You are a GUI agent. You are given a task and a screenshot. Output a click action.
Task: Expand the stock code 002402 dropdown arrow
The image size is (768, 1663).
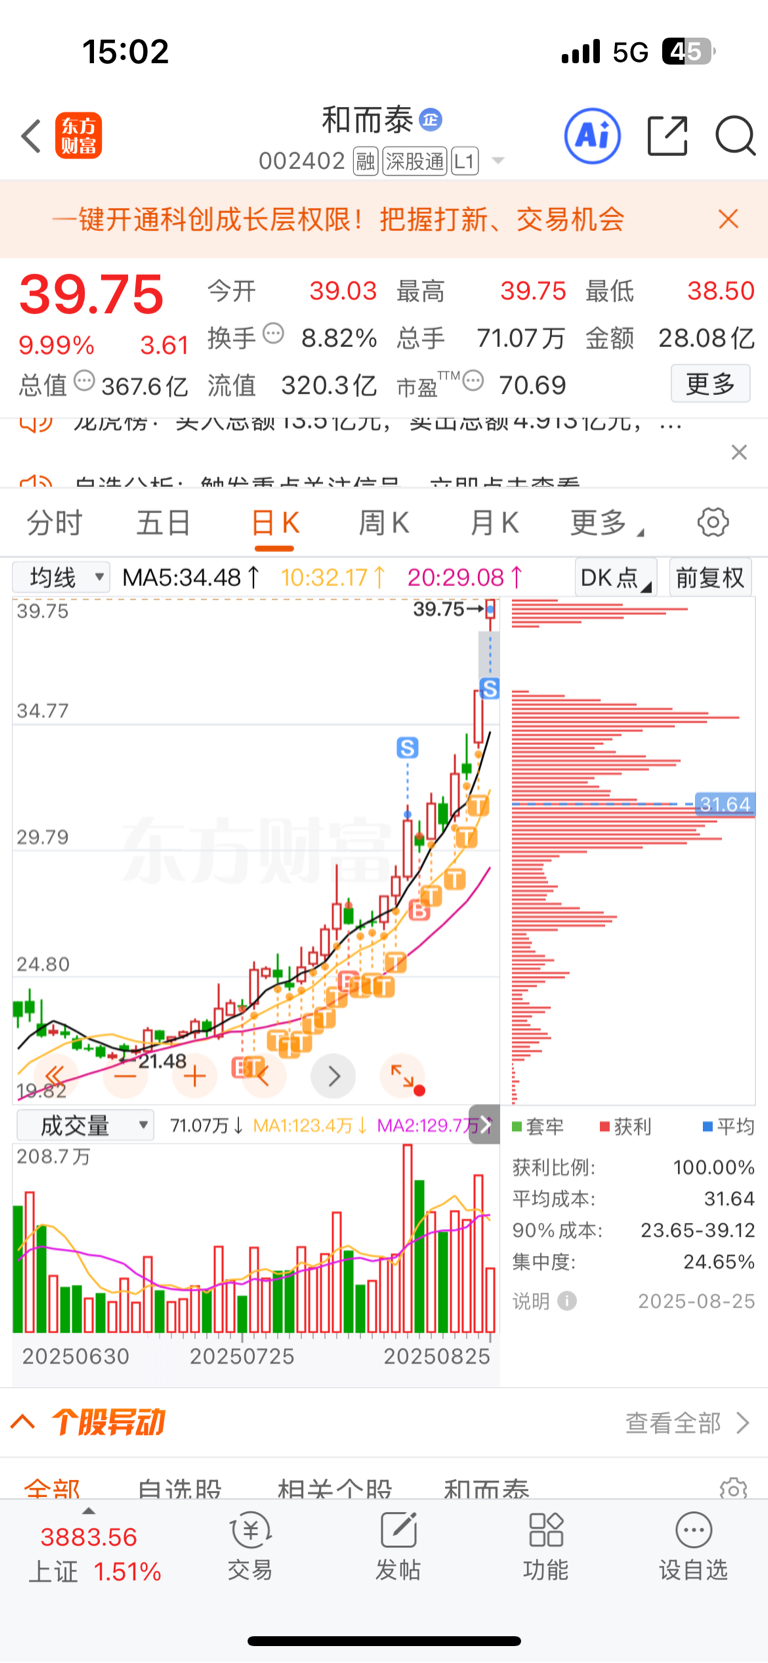pos(498,161)
